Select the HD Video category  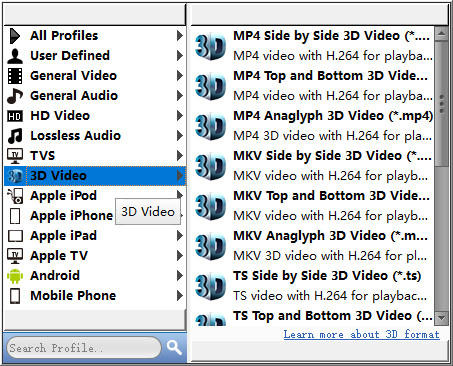(95, 116)
